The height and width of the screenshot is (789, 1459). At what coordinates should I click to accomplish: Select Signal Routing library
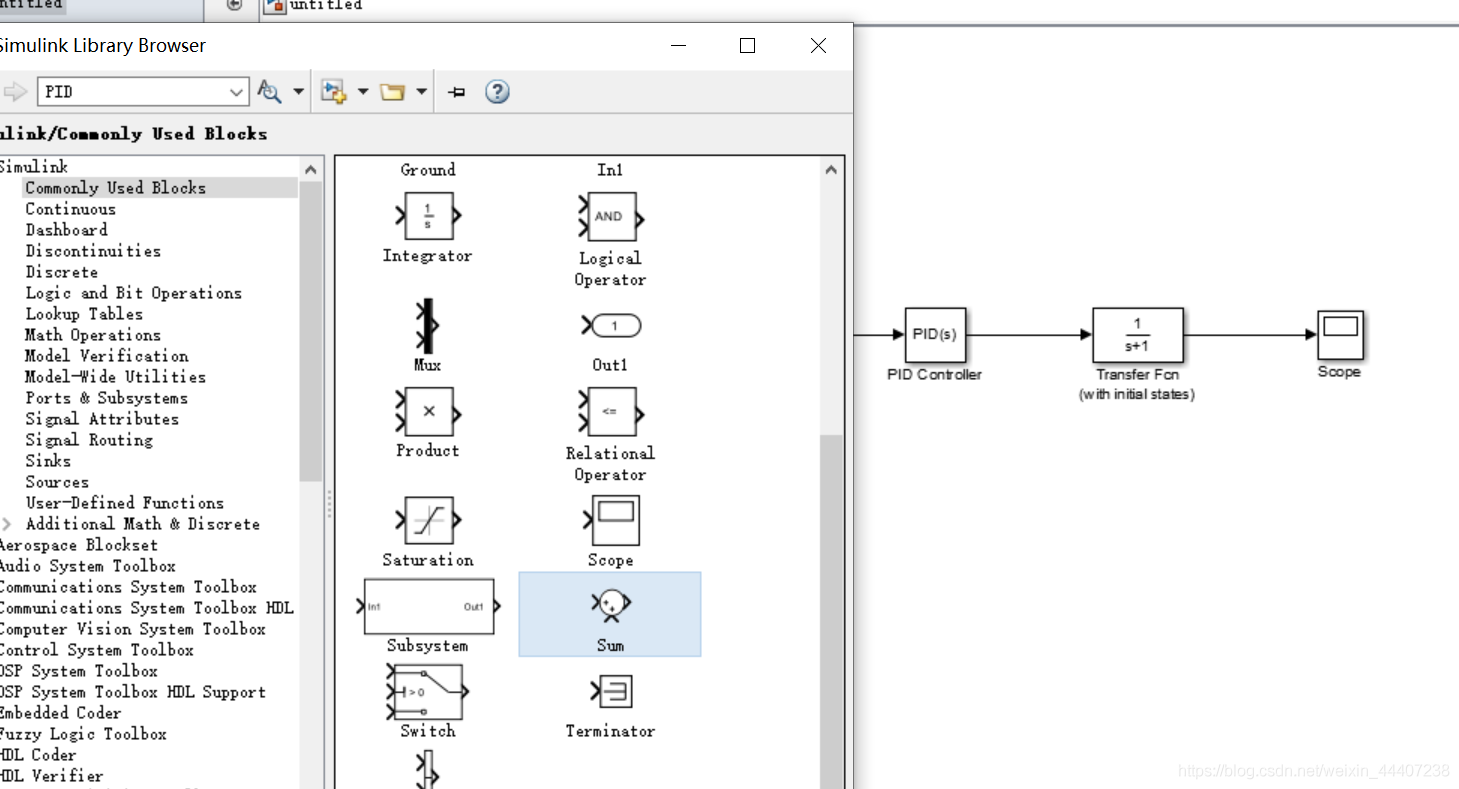click(89, 440)
